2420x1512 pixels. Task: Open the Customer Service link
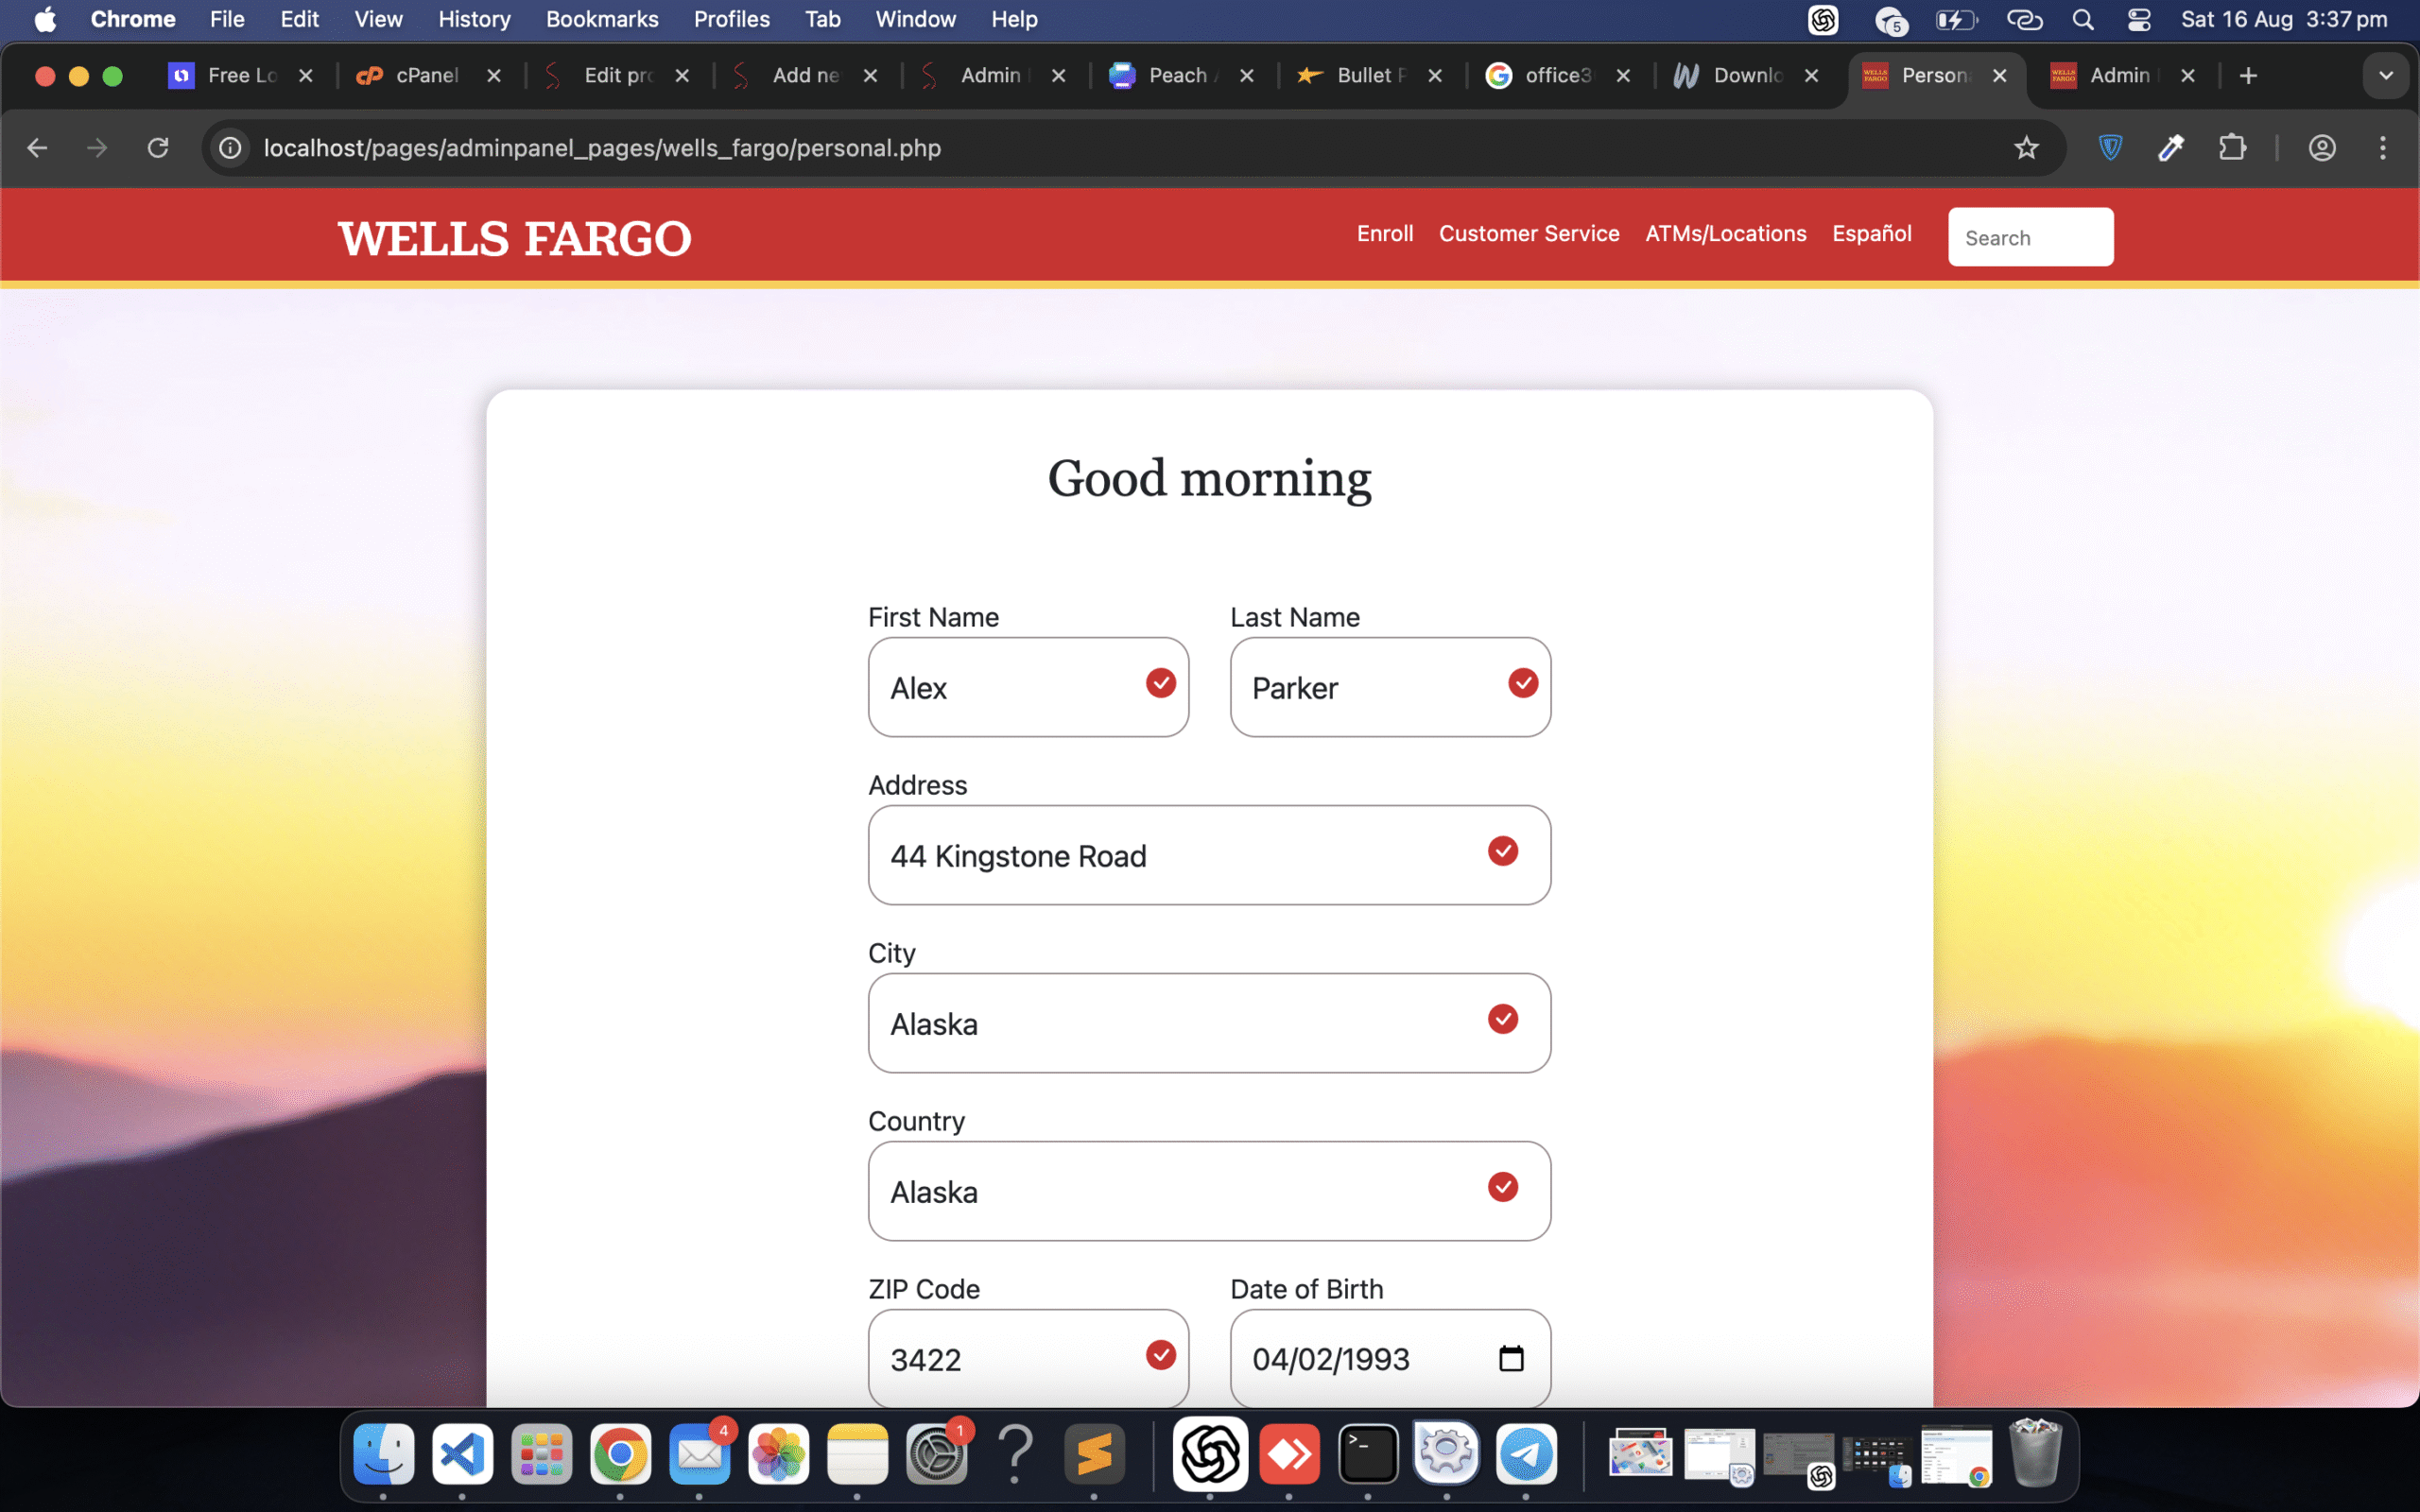[x=1529, y=234]
